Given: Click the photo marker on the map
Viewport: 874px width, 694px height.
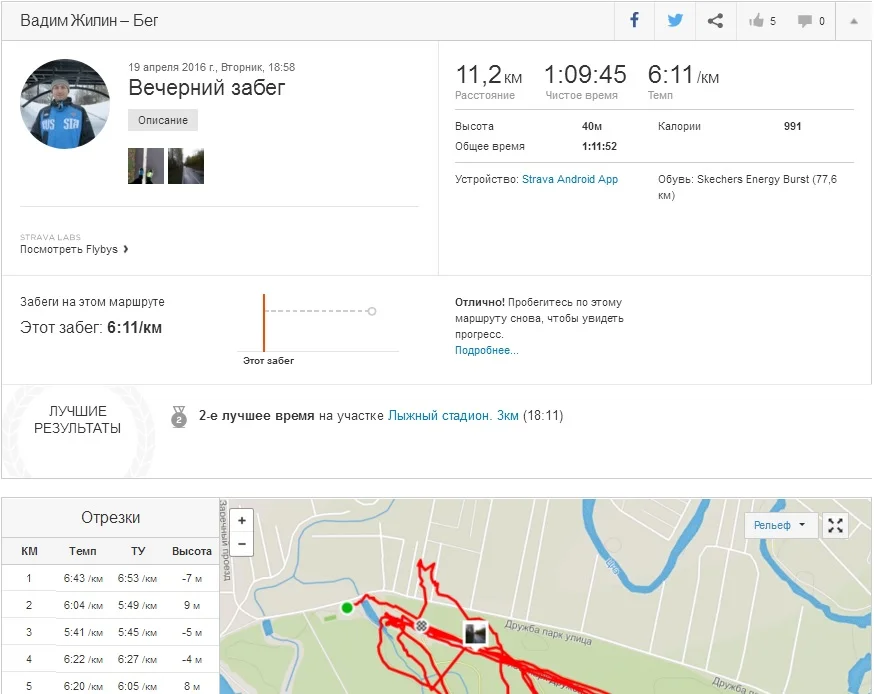Looking at the screenshot, I should pos(475,632).
